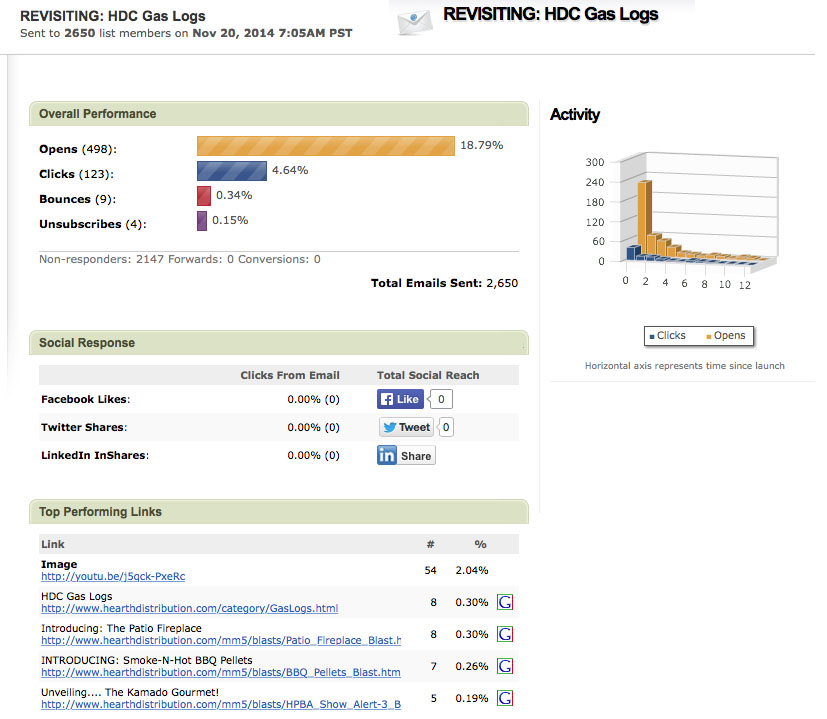
Task: Open the Patio_Fireplace_Blast link
Action: click(220, 640)
